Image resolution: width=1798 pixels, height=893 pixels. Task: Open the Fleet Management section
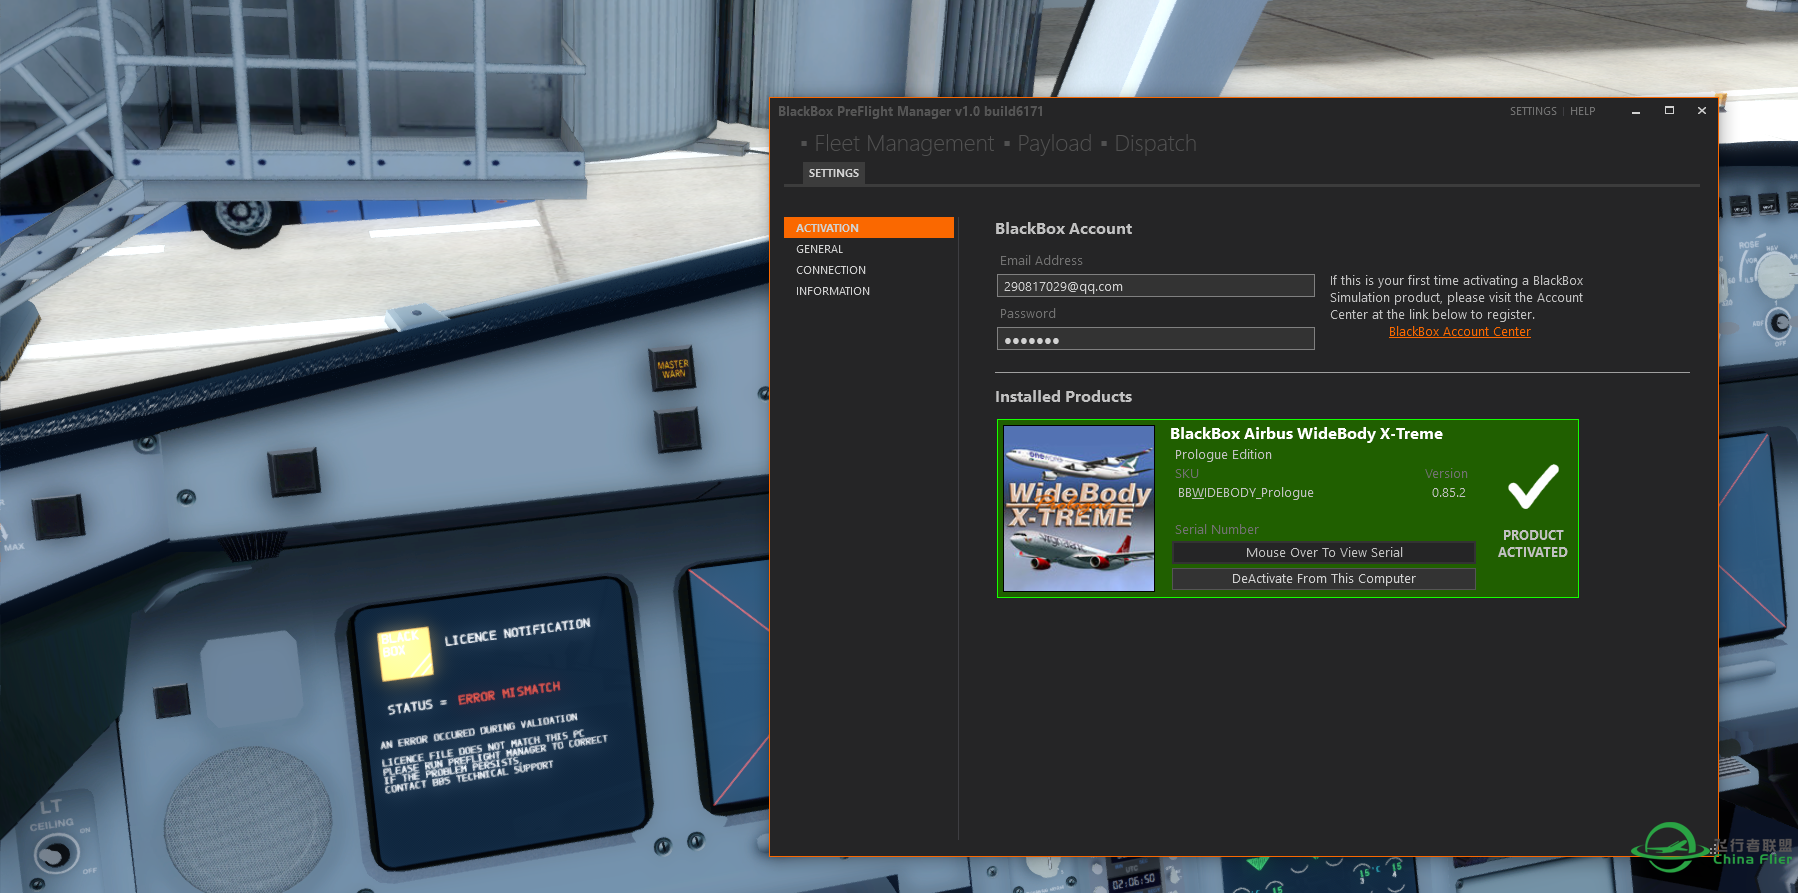coord(904,144)
